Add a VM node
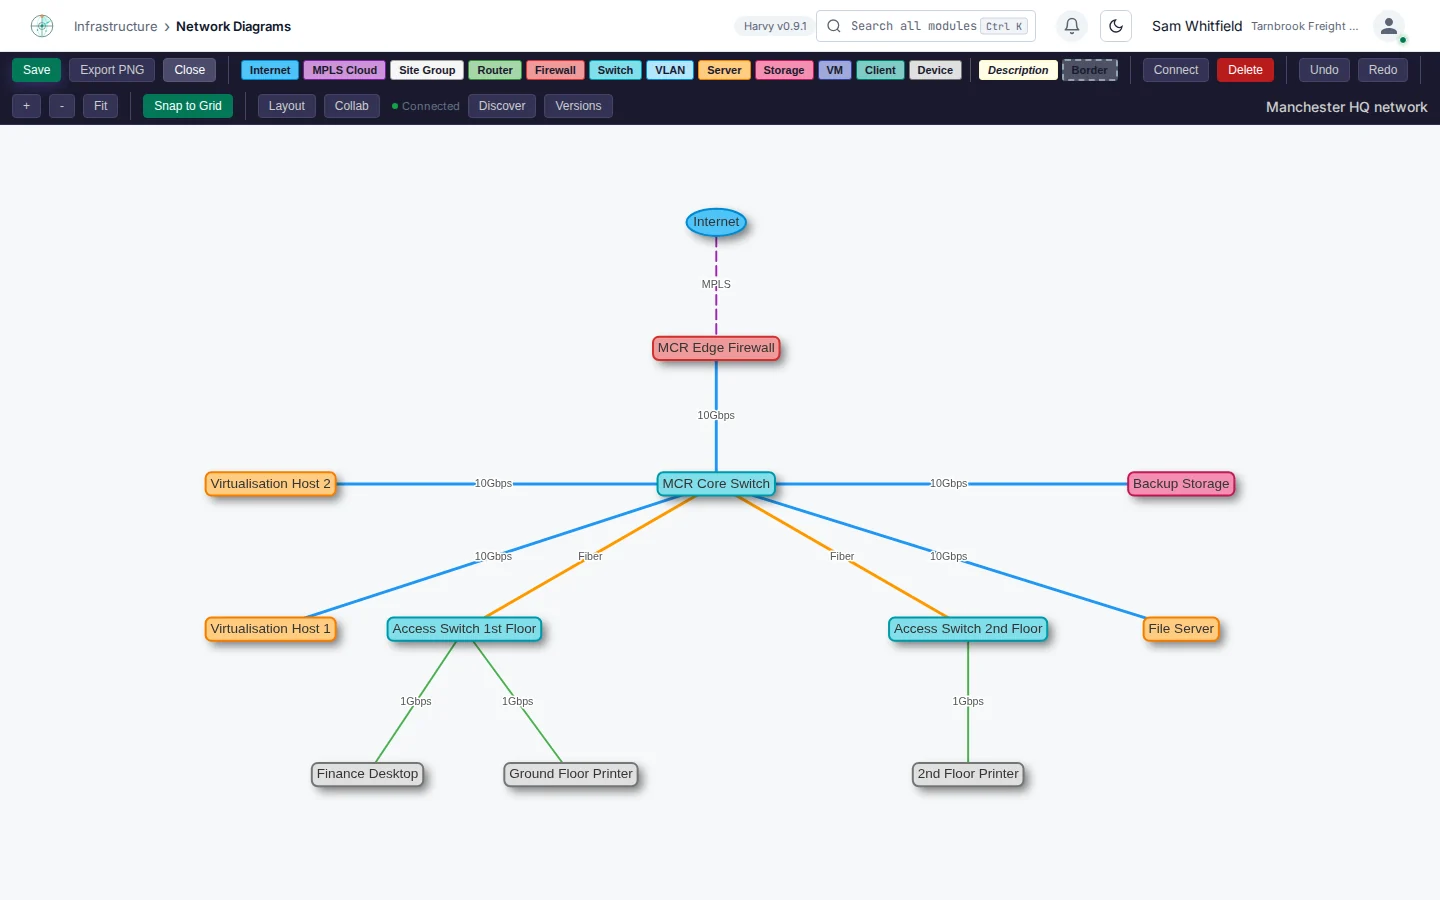Viewport: 1440px width, 900px height. [835, 70]
